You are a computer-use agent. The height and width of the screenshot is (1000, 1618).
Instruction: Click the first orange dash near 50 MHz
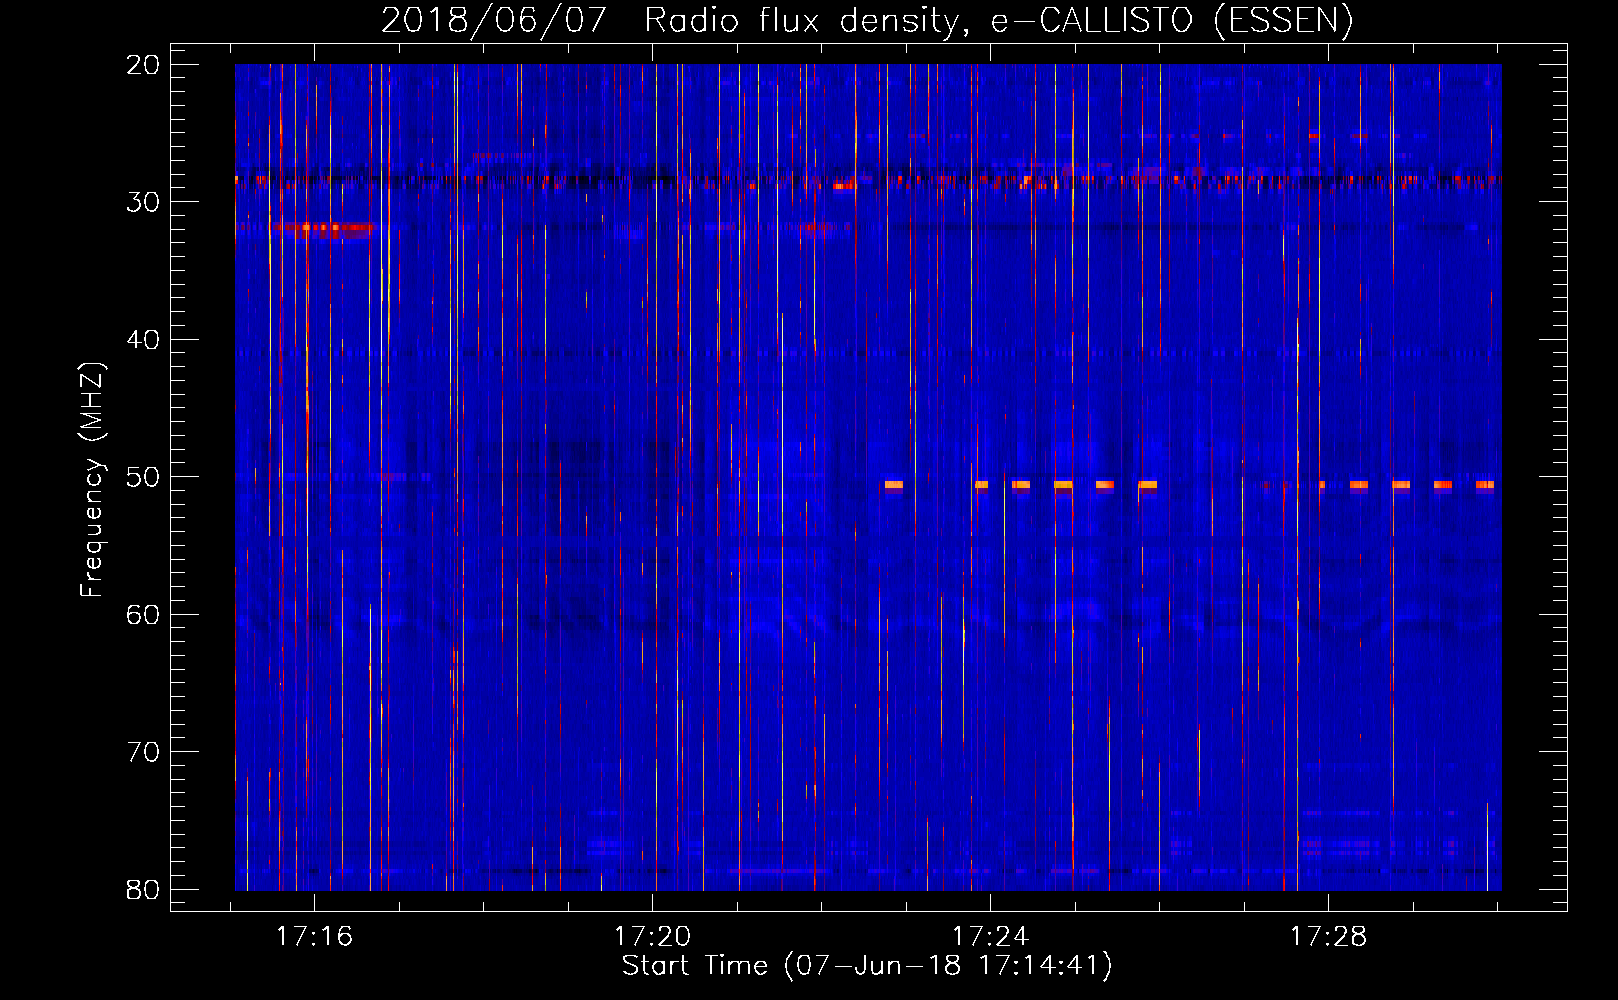tap(894, 485)
